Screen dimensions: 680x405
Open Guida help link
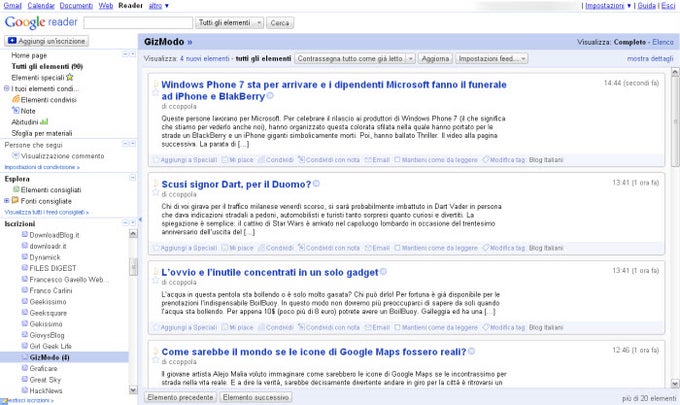646,6
